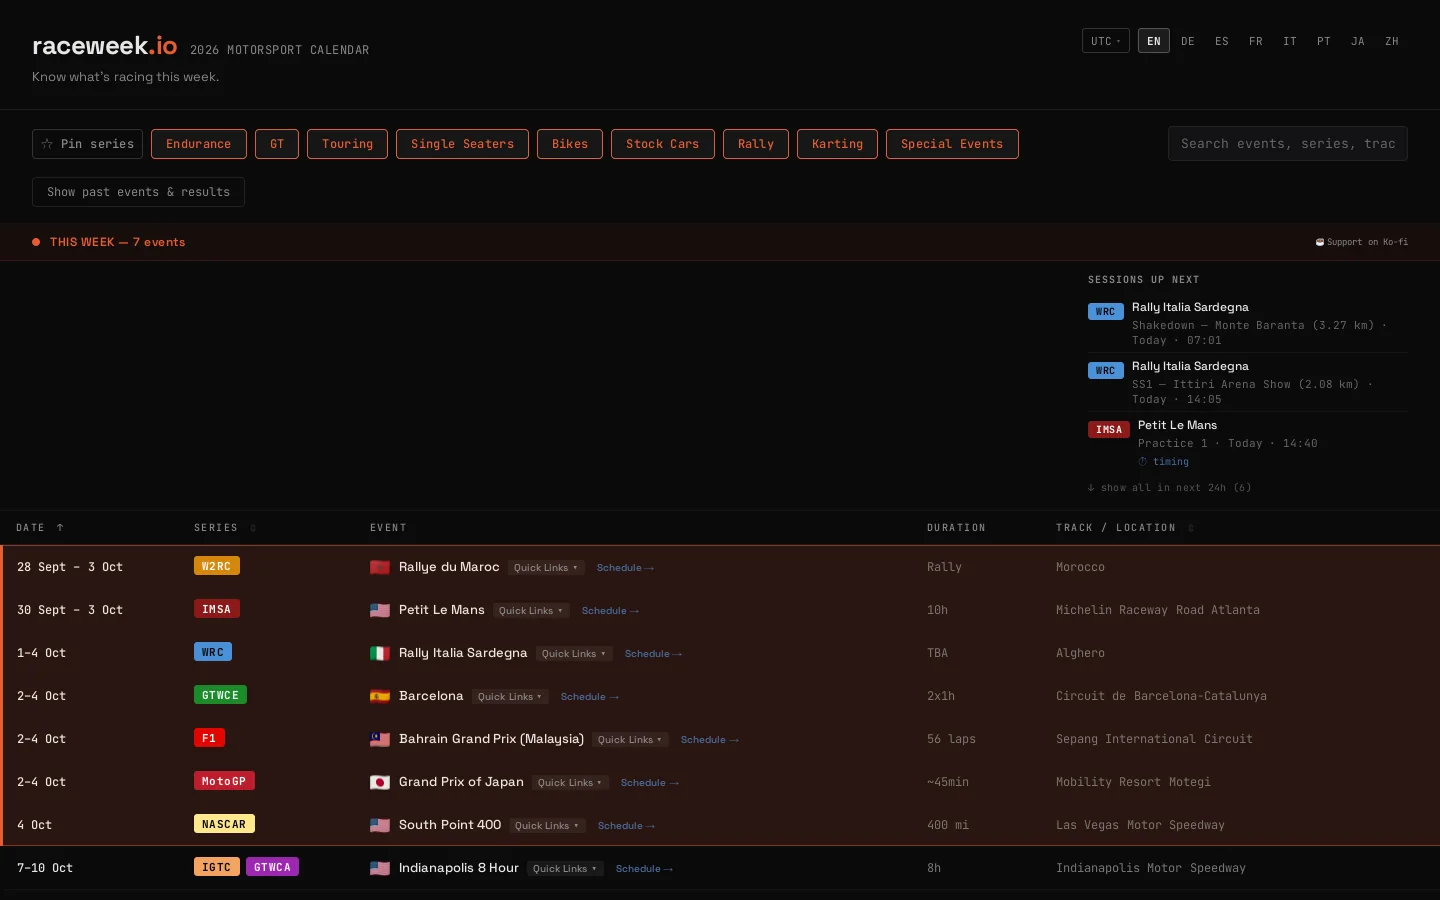Expand Quick Links for Grand Prix of Japan
Viewport: 1440px width, 900px height.
pos(570,783)
